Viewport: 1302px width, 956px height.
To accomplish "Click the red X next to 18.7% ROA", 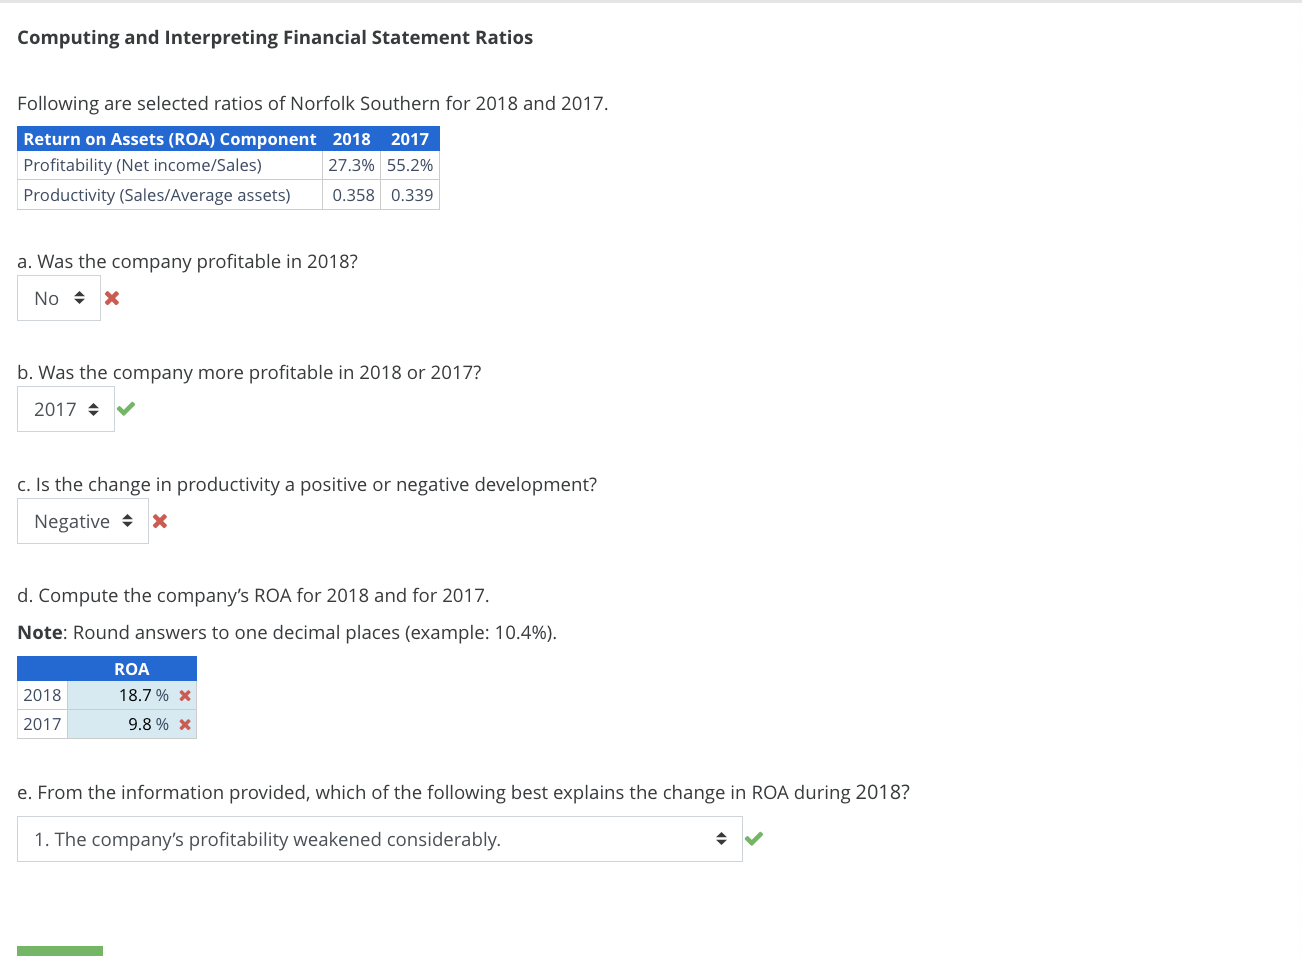I will (x=184, y=694).
